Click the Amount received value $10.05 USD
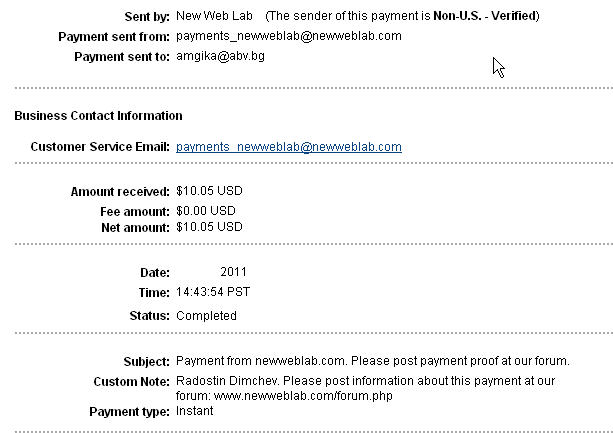The image size is (613, 433). 209,191
